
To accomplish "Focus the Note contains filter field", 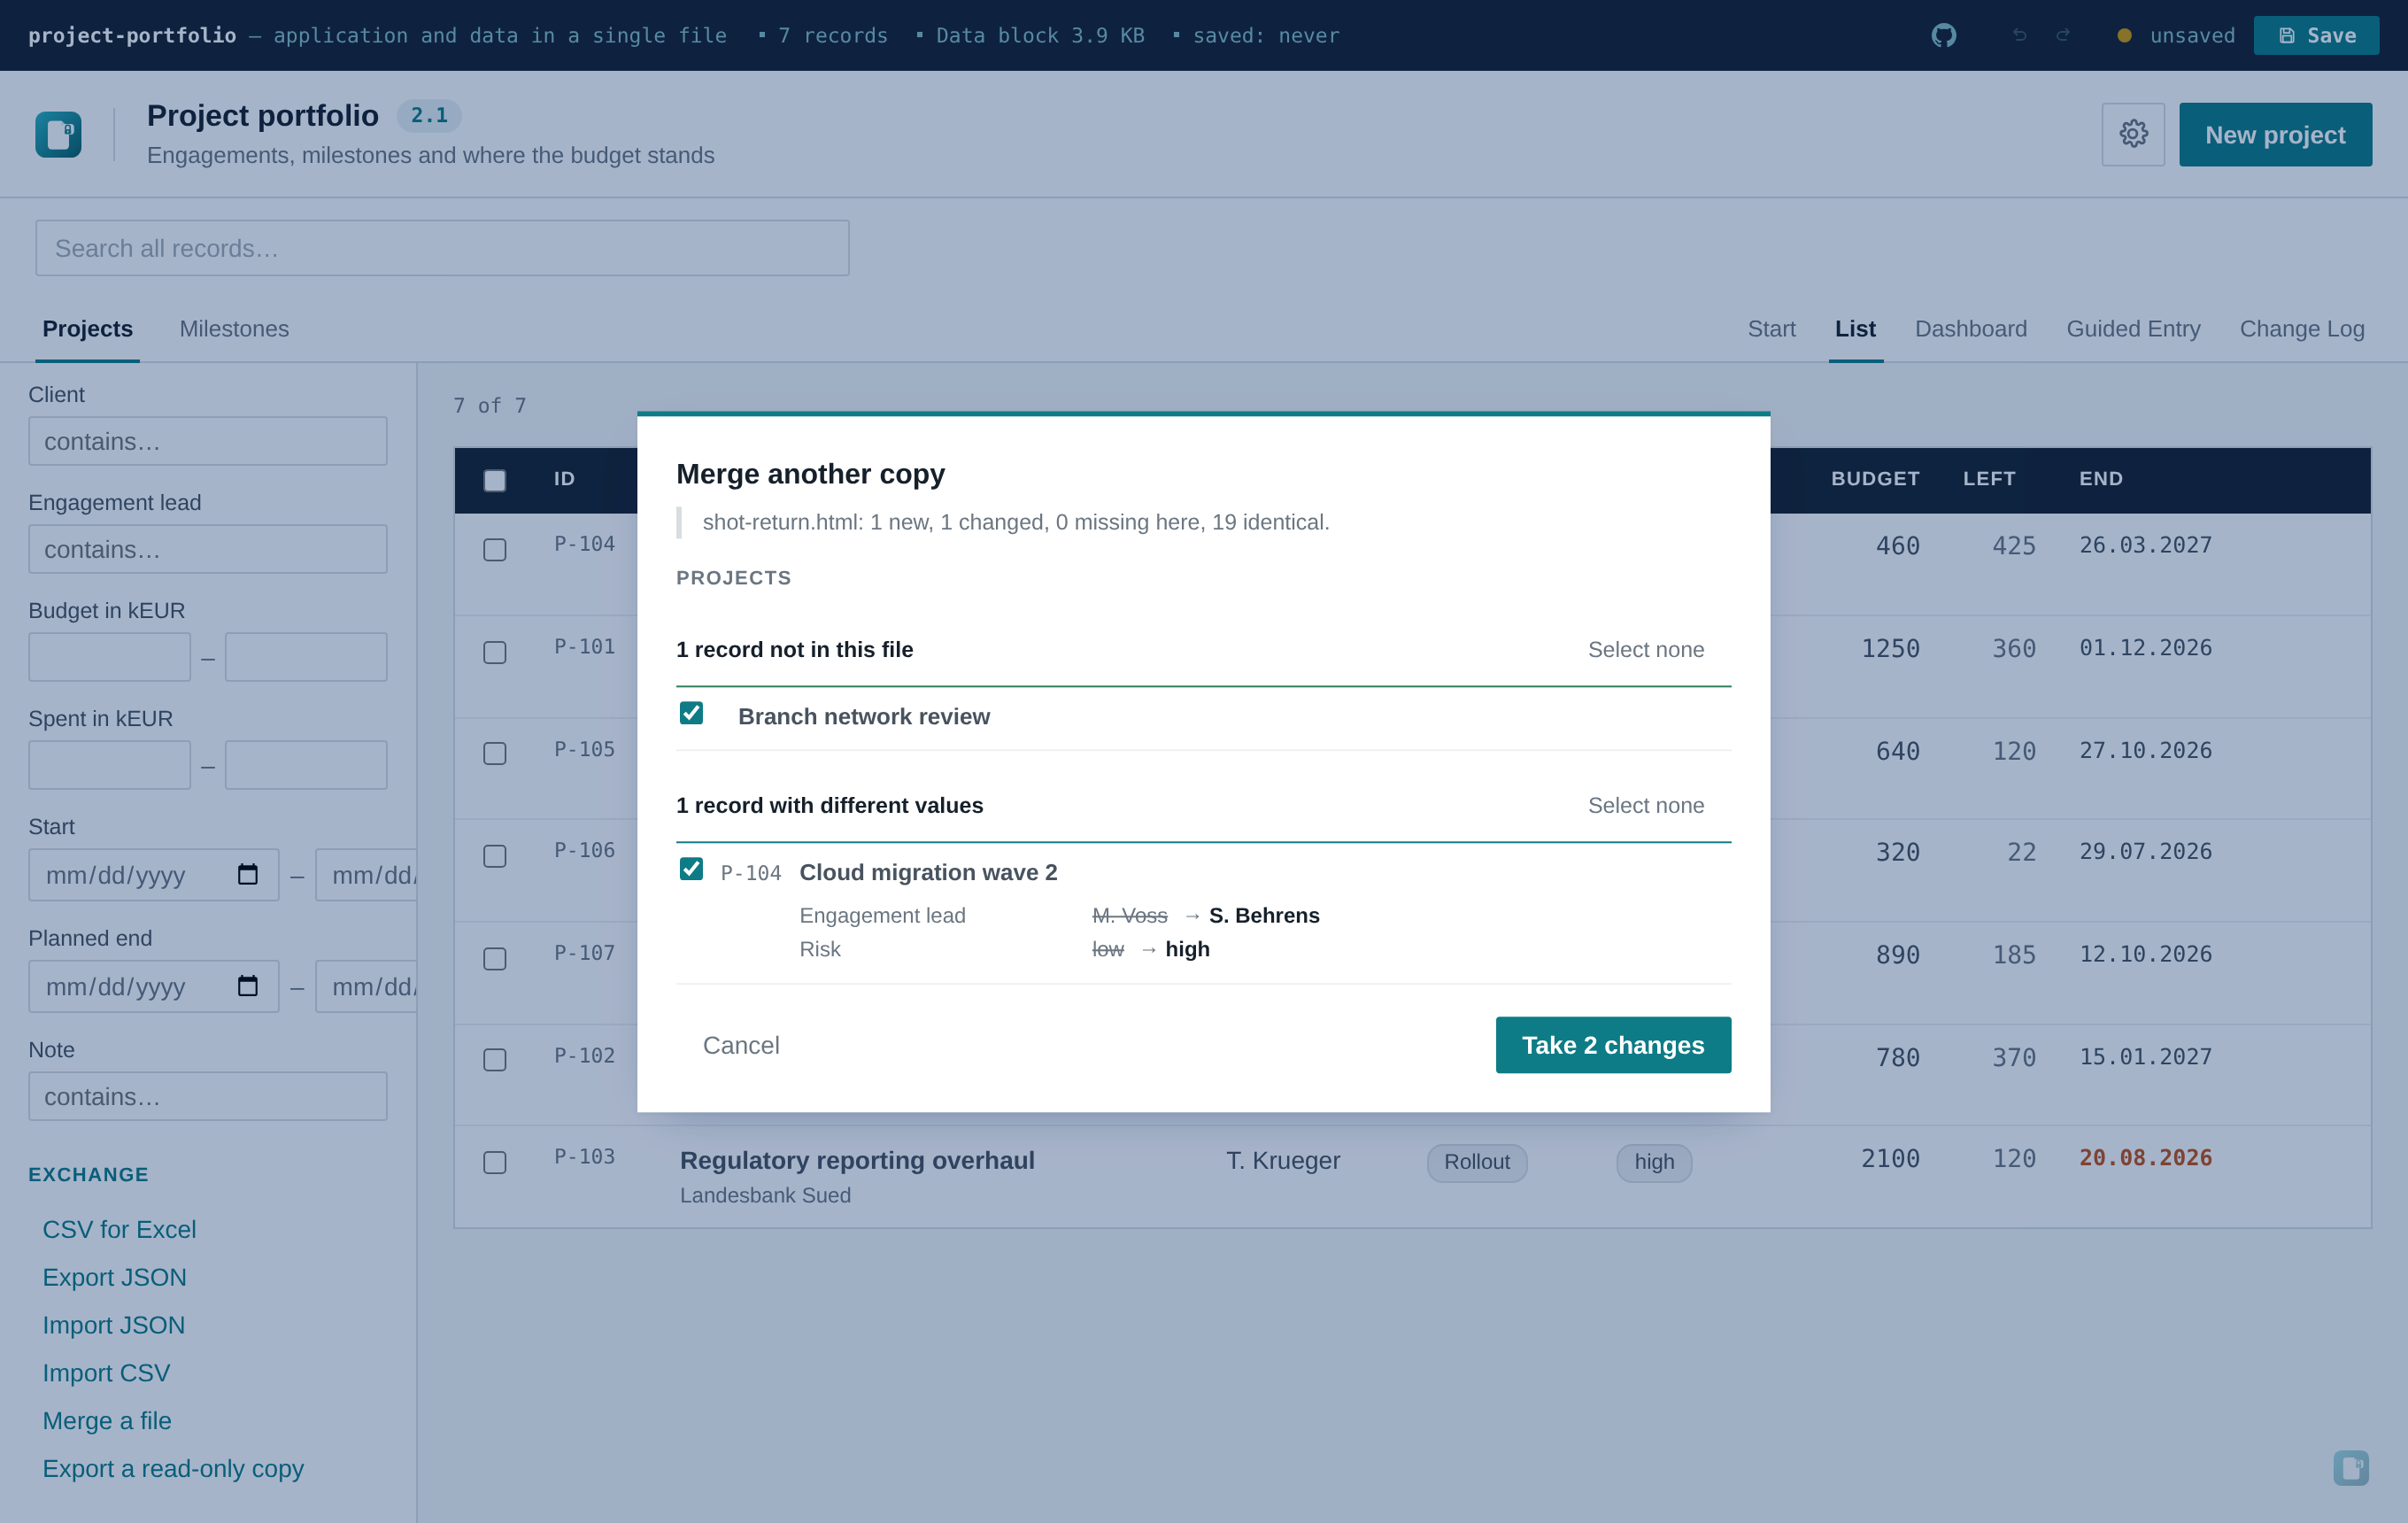I will (208, 1096).
